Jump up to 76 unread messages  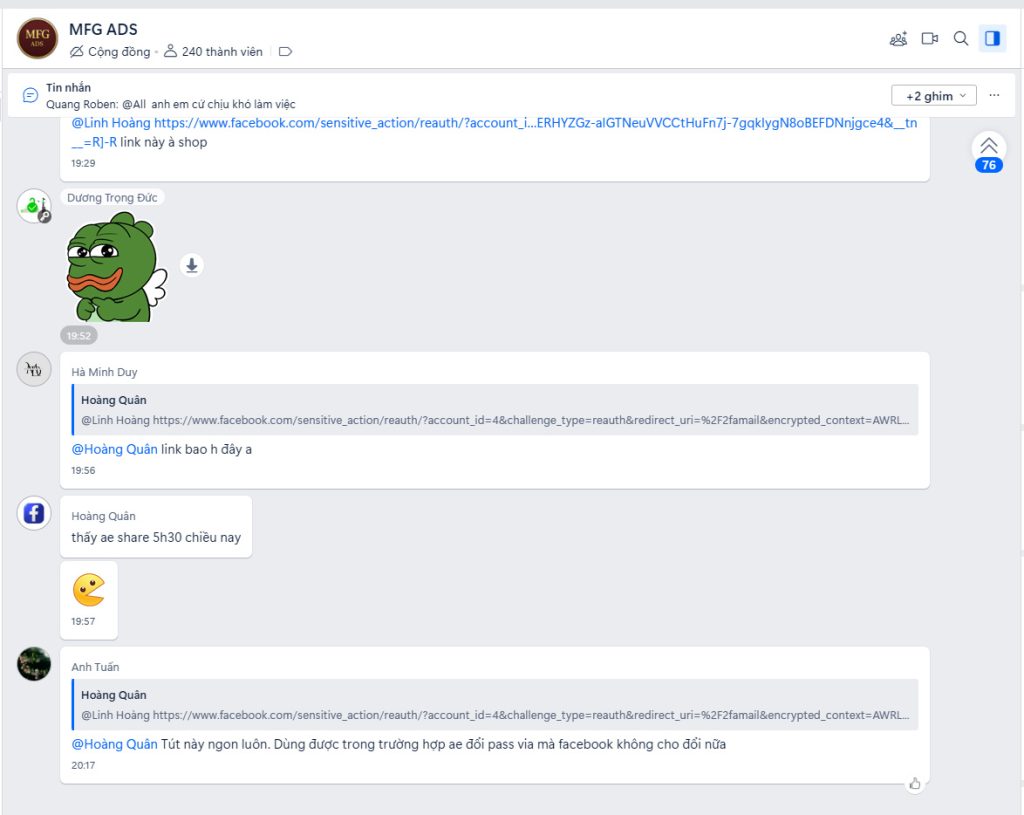(989, 152)
